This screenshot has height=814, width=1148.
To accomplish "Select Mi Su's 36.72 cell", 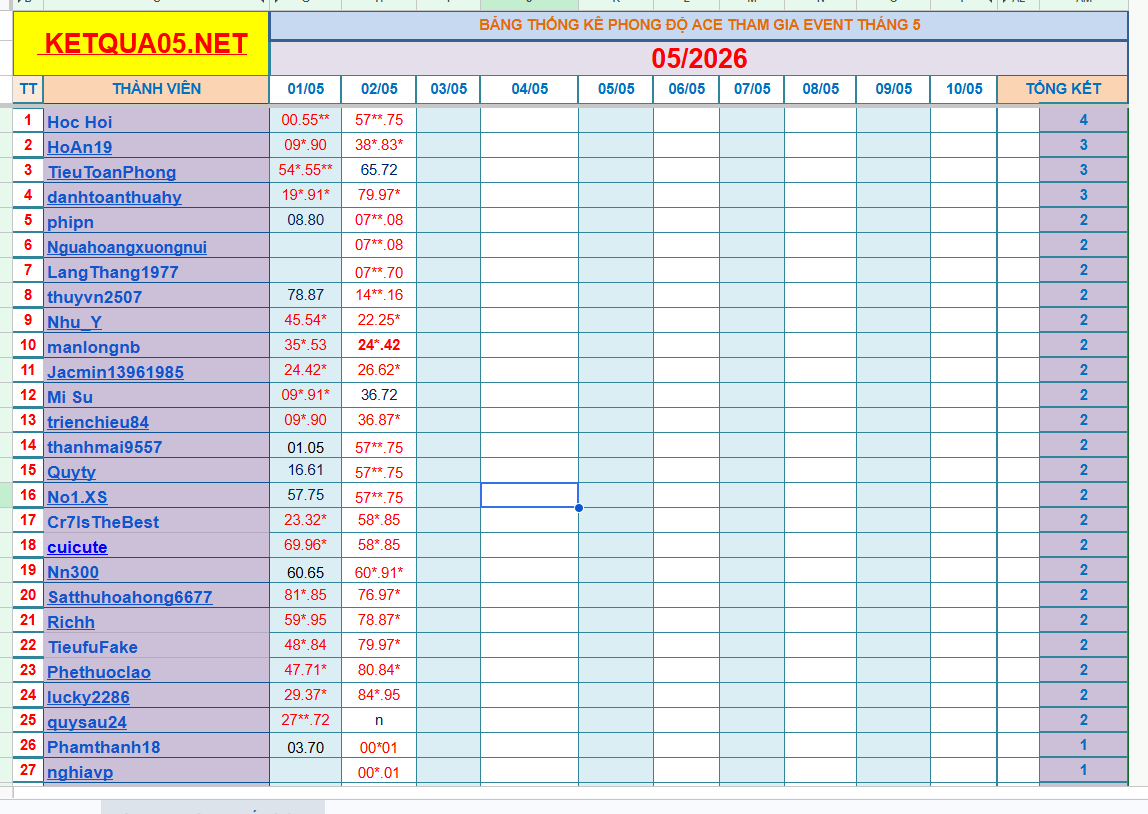I will coord(379,395).
